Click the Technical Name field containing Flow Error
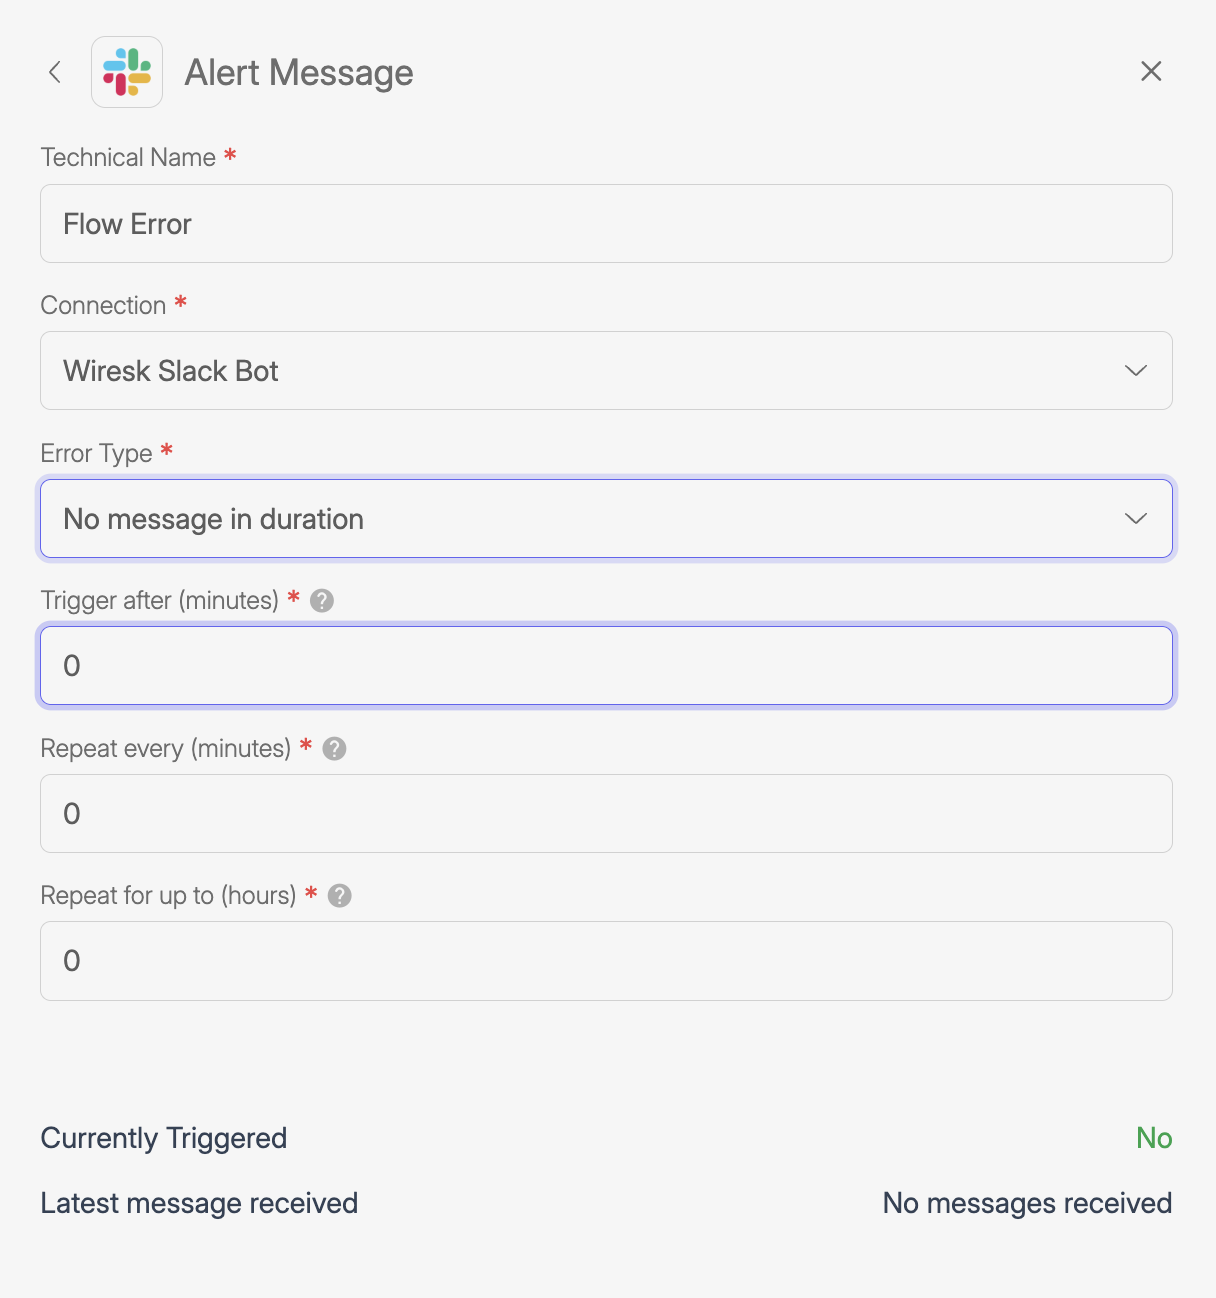1216x1298 pixels. tap(605, 224)
